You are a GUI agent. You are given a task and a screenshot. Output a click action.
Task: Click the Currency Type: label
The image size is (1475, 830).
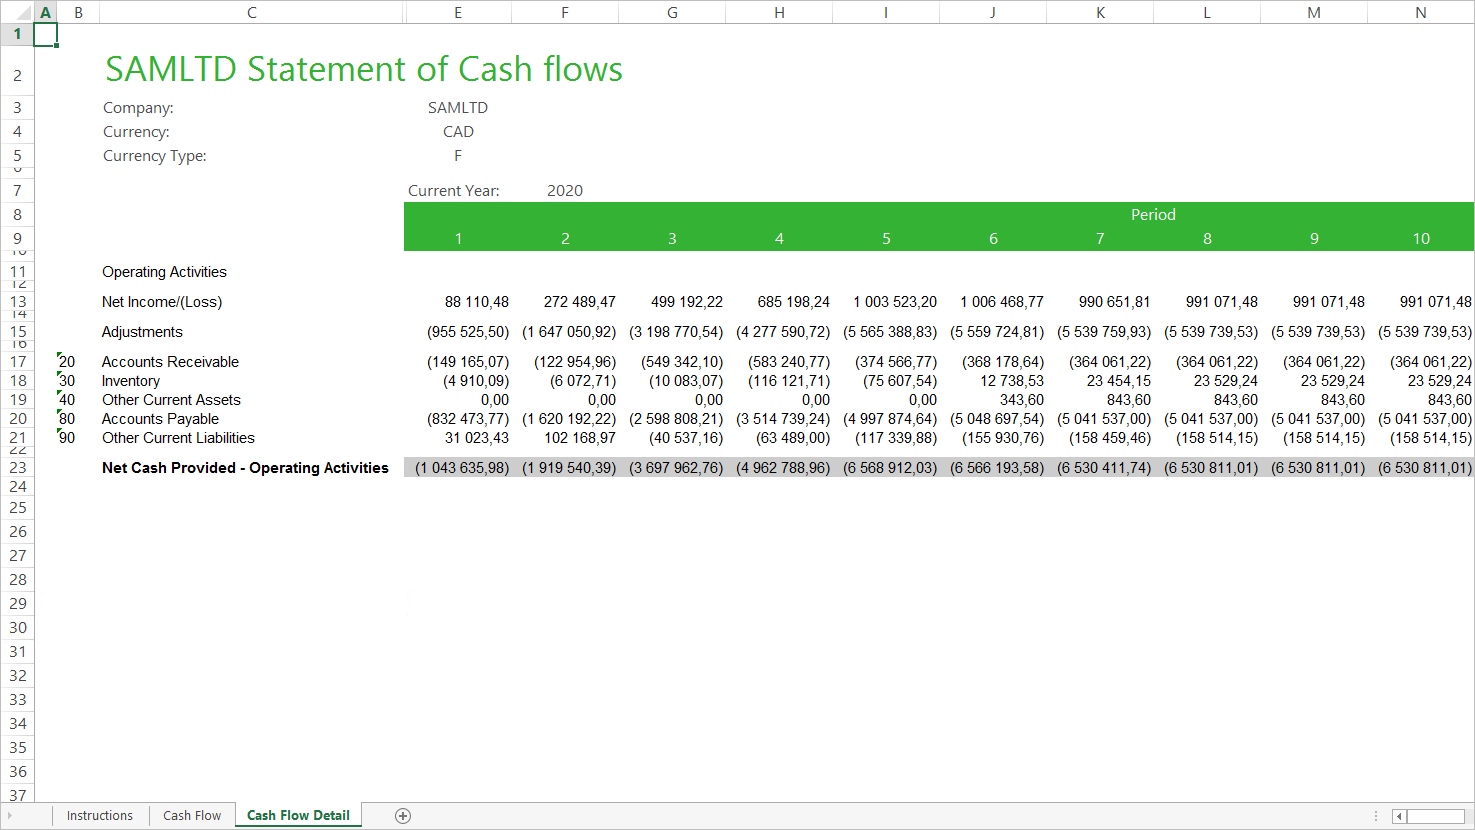pos(155,156)
